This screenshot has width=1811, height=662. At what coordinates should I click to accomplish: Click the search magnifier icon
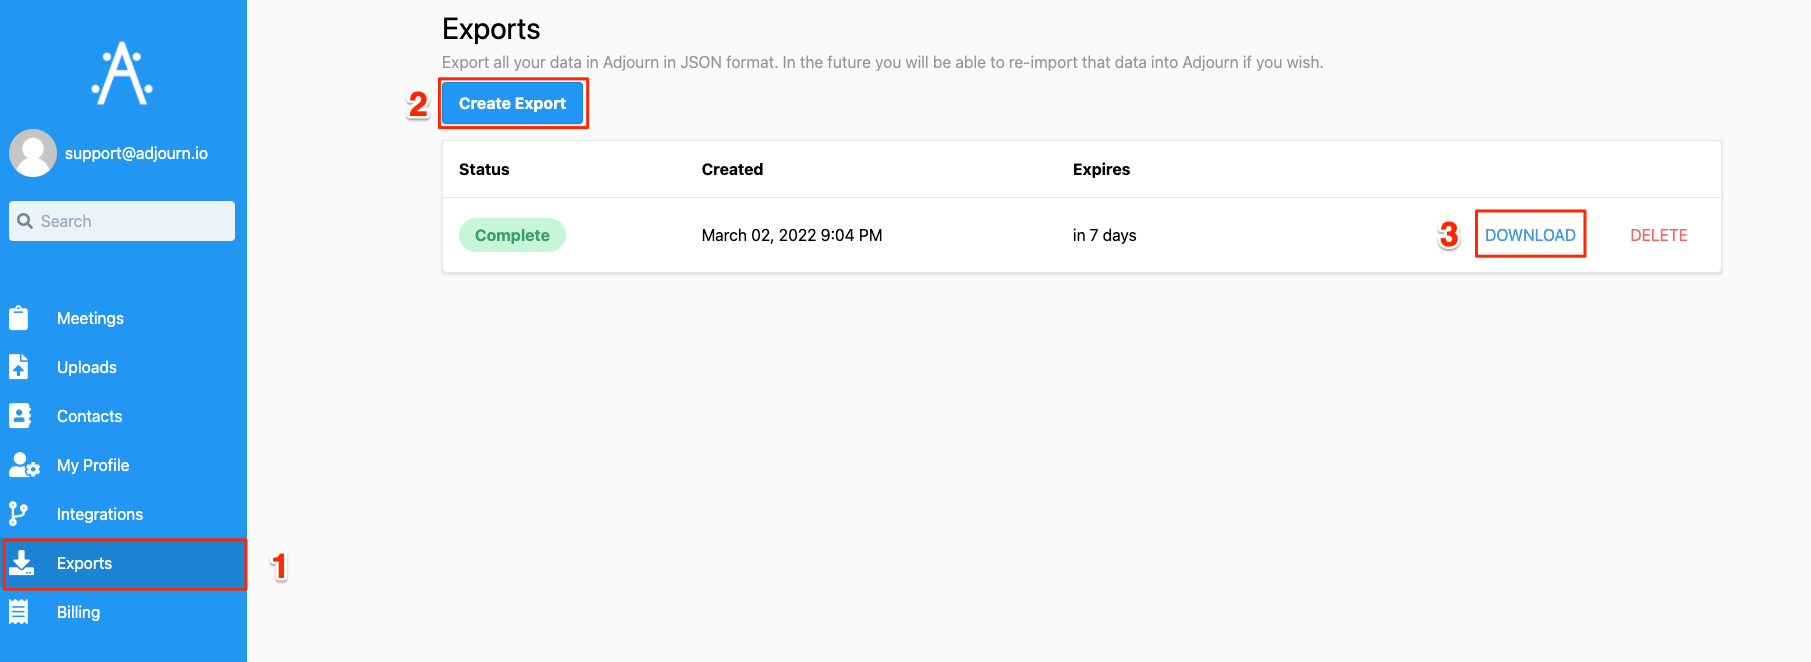[26, 221]
